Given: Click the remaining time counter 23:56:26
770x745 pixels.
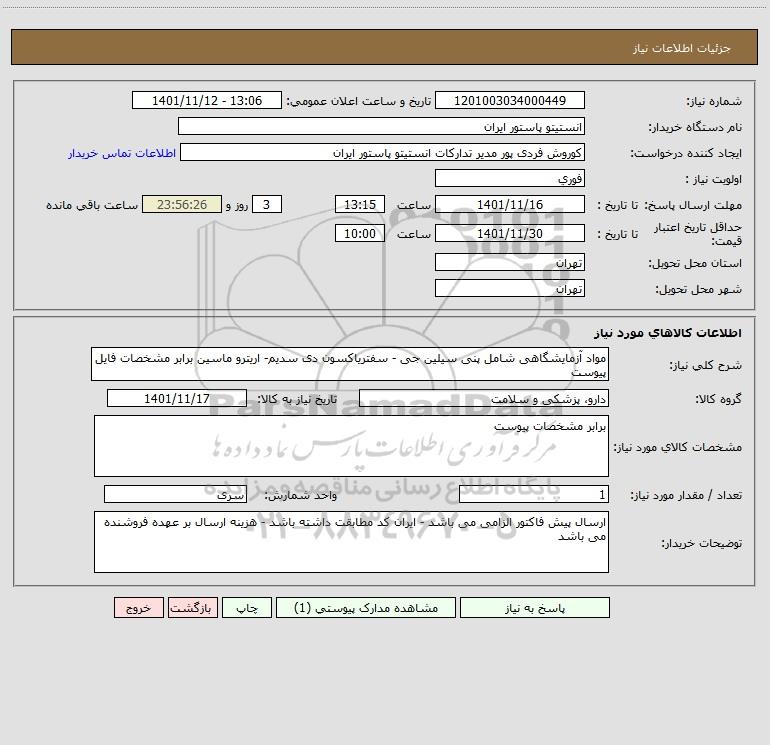Looking at the screenshot, I should pyautogui.click(x=182, y=204).
